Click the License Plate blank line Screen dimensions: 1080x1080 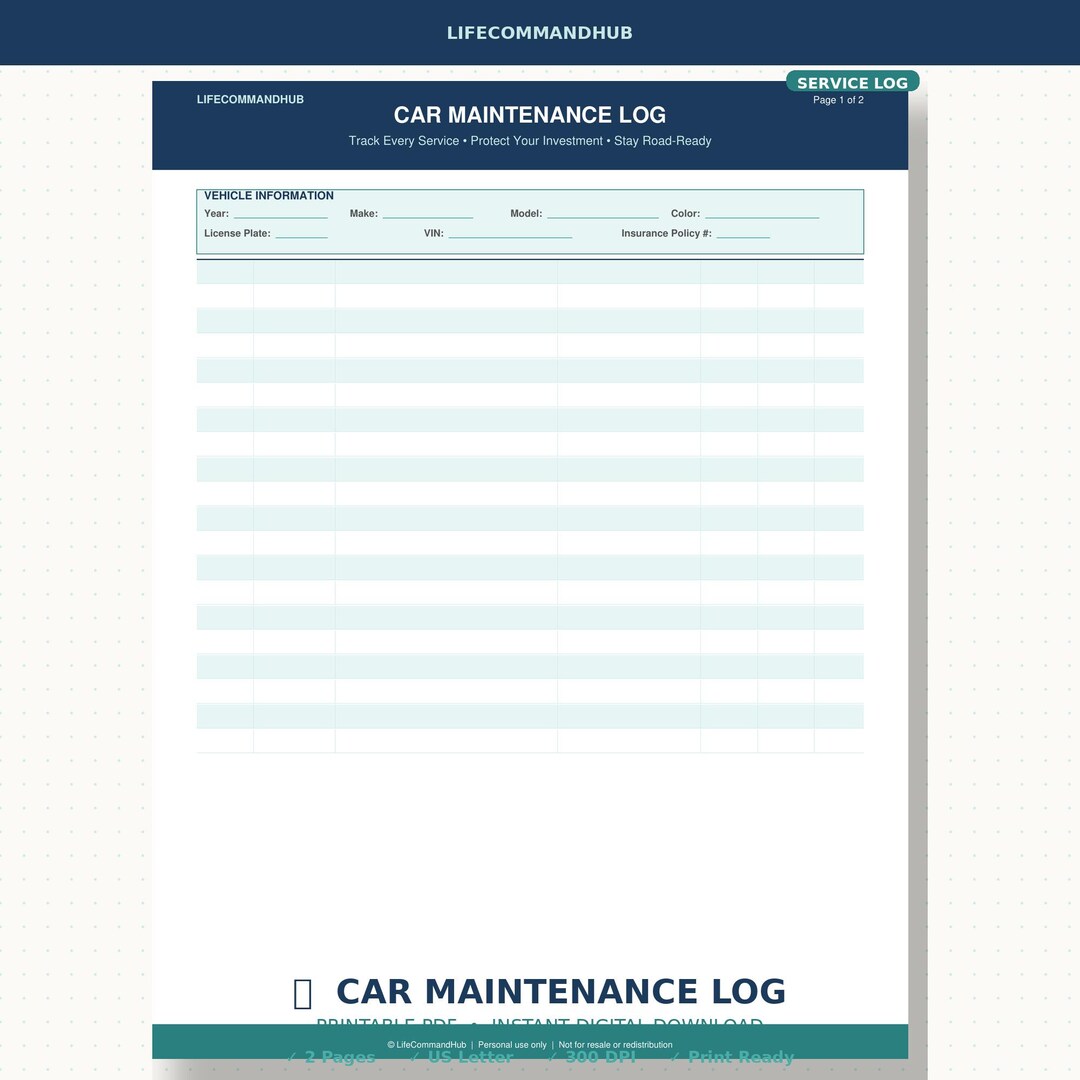pyautogui.click(x=301, y=237)
